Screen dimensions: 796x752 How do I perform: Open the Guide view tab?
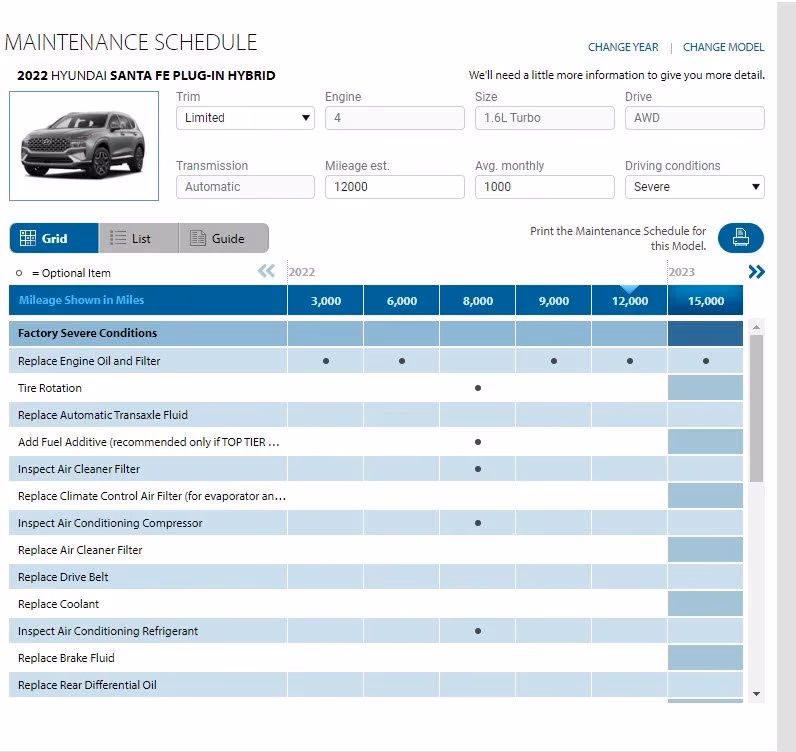[225, 238]
